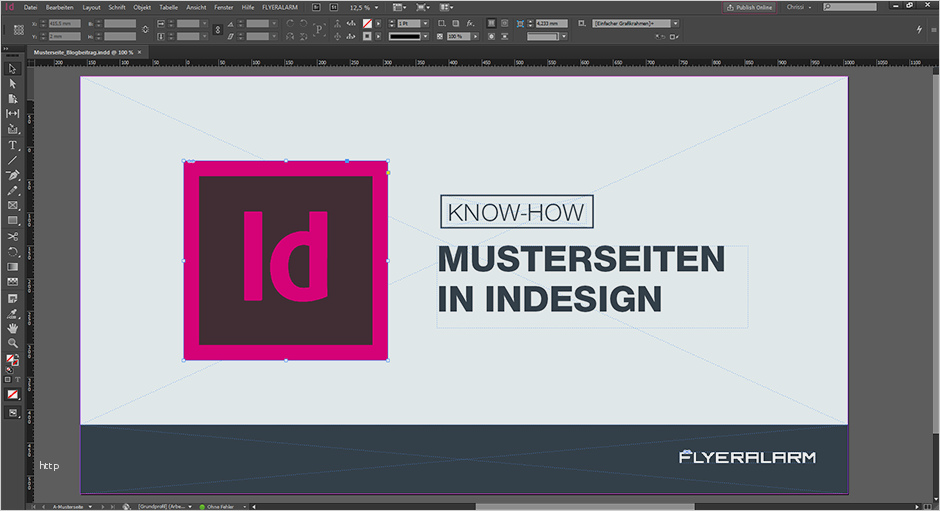Choose the Hand tool

(13, 327)
